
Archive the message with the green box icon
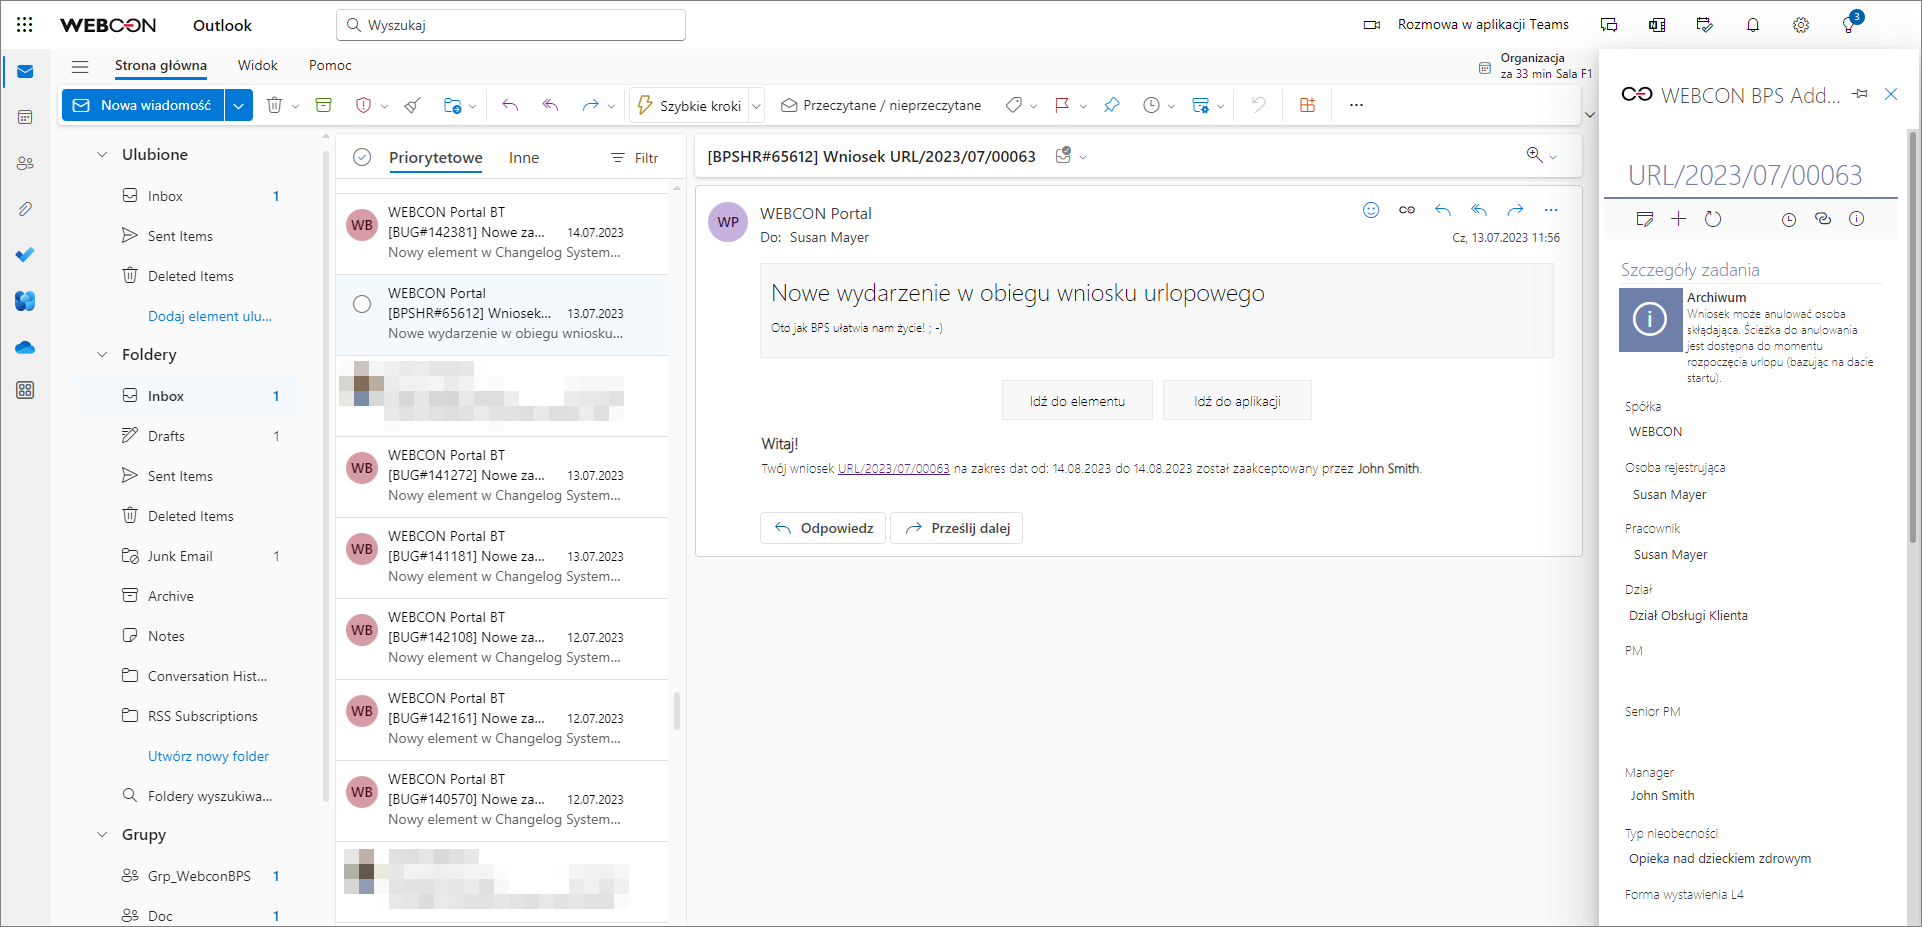(323, 105)
